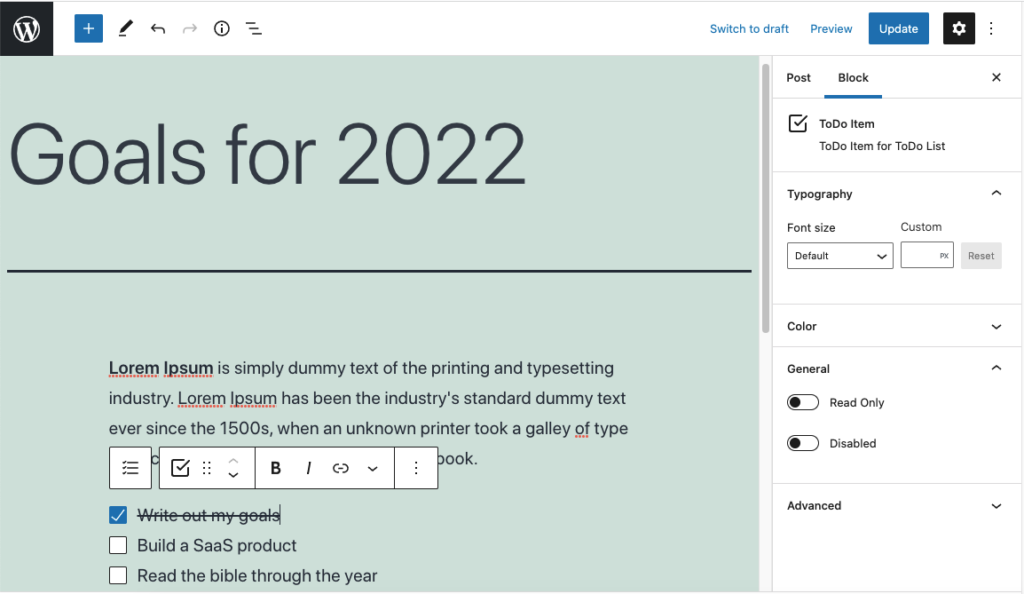Image resolution: width=1024 pixels, height=594 pixels.
Task: Click the Build a SaaS product text
Action: pos(217,545)
